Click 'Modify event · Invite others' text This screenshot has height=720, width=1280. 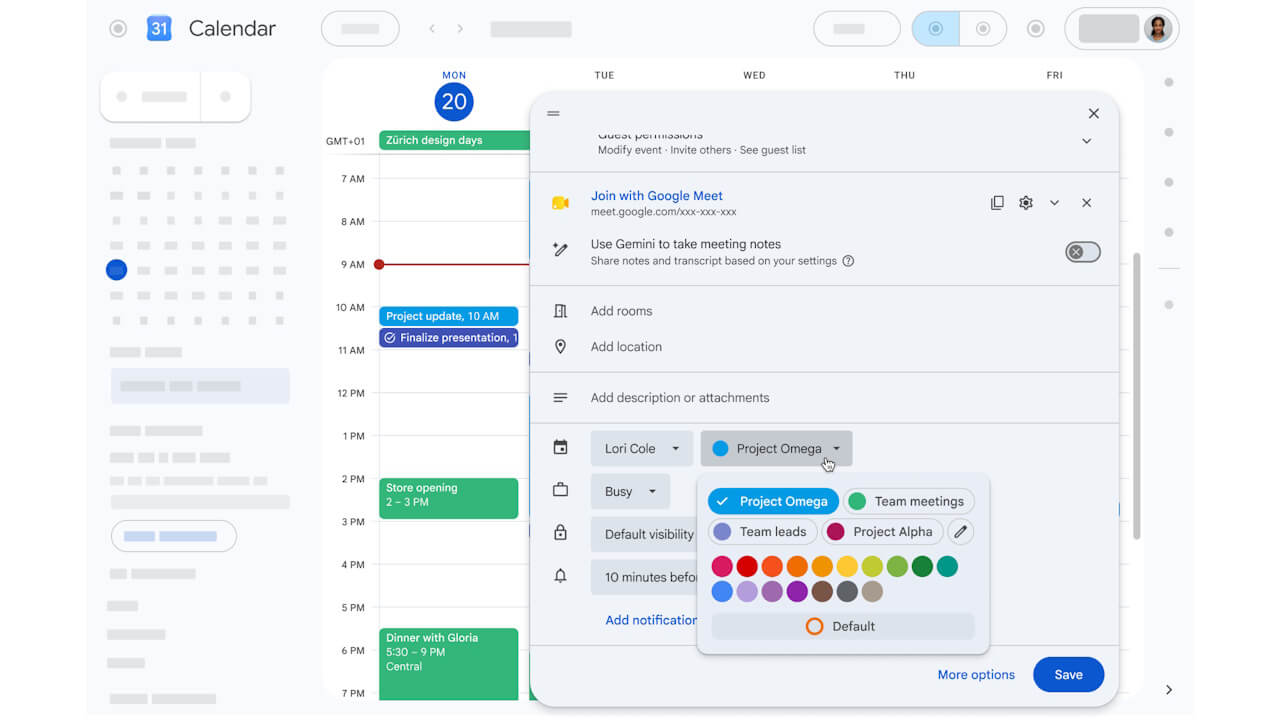point(664,150)
